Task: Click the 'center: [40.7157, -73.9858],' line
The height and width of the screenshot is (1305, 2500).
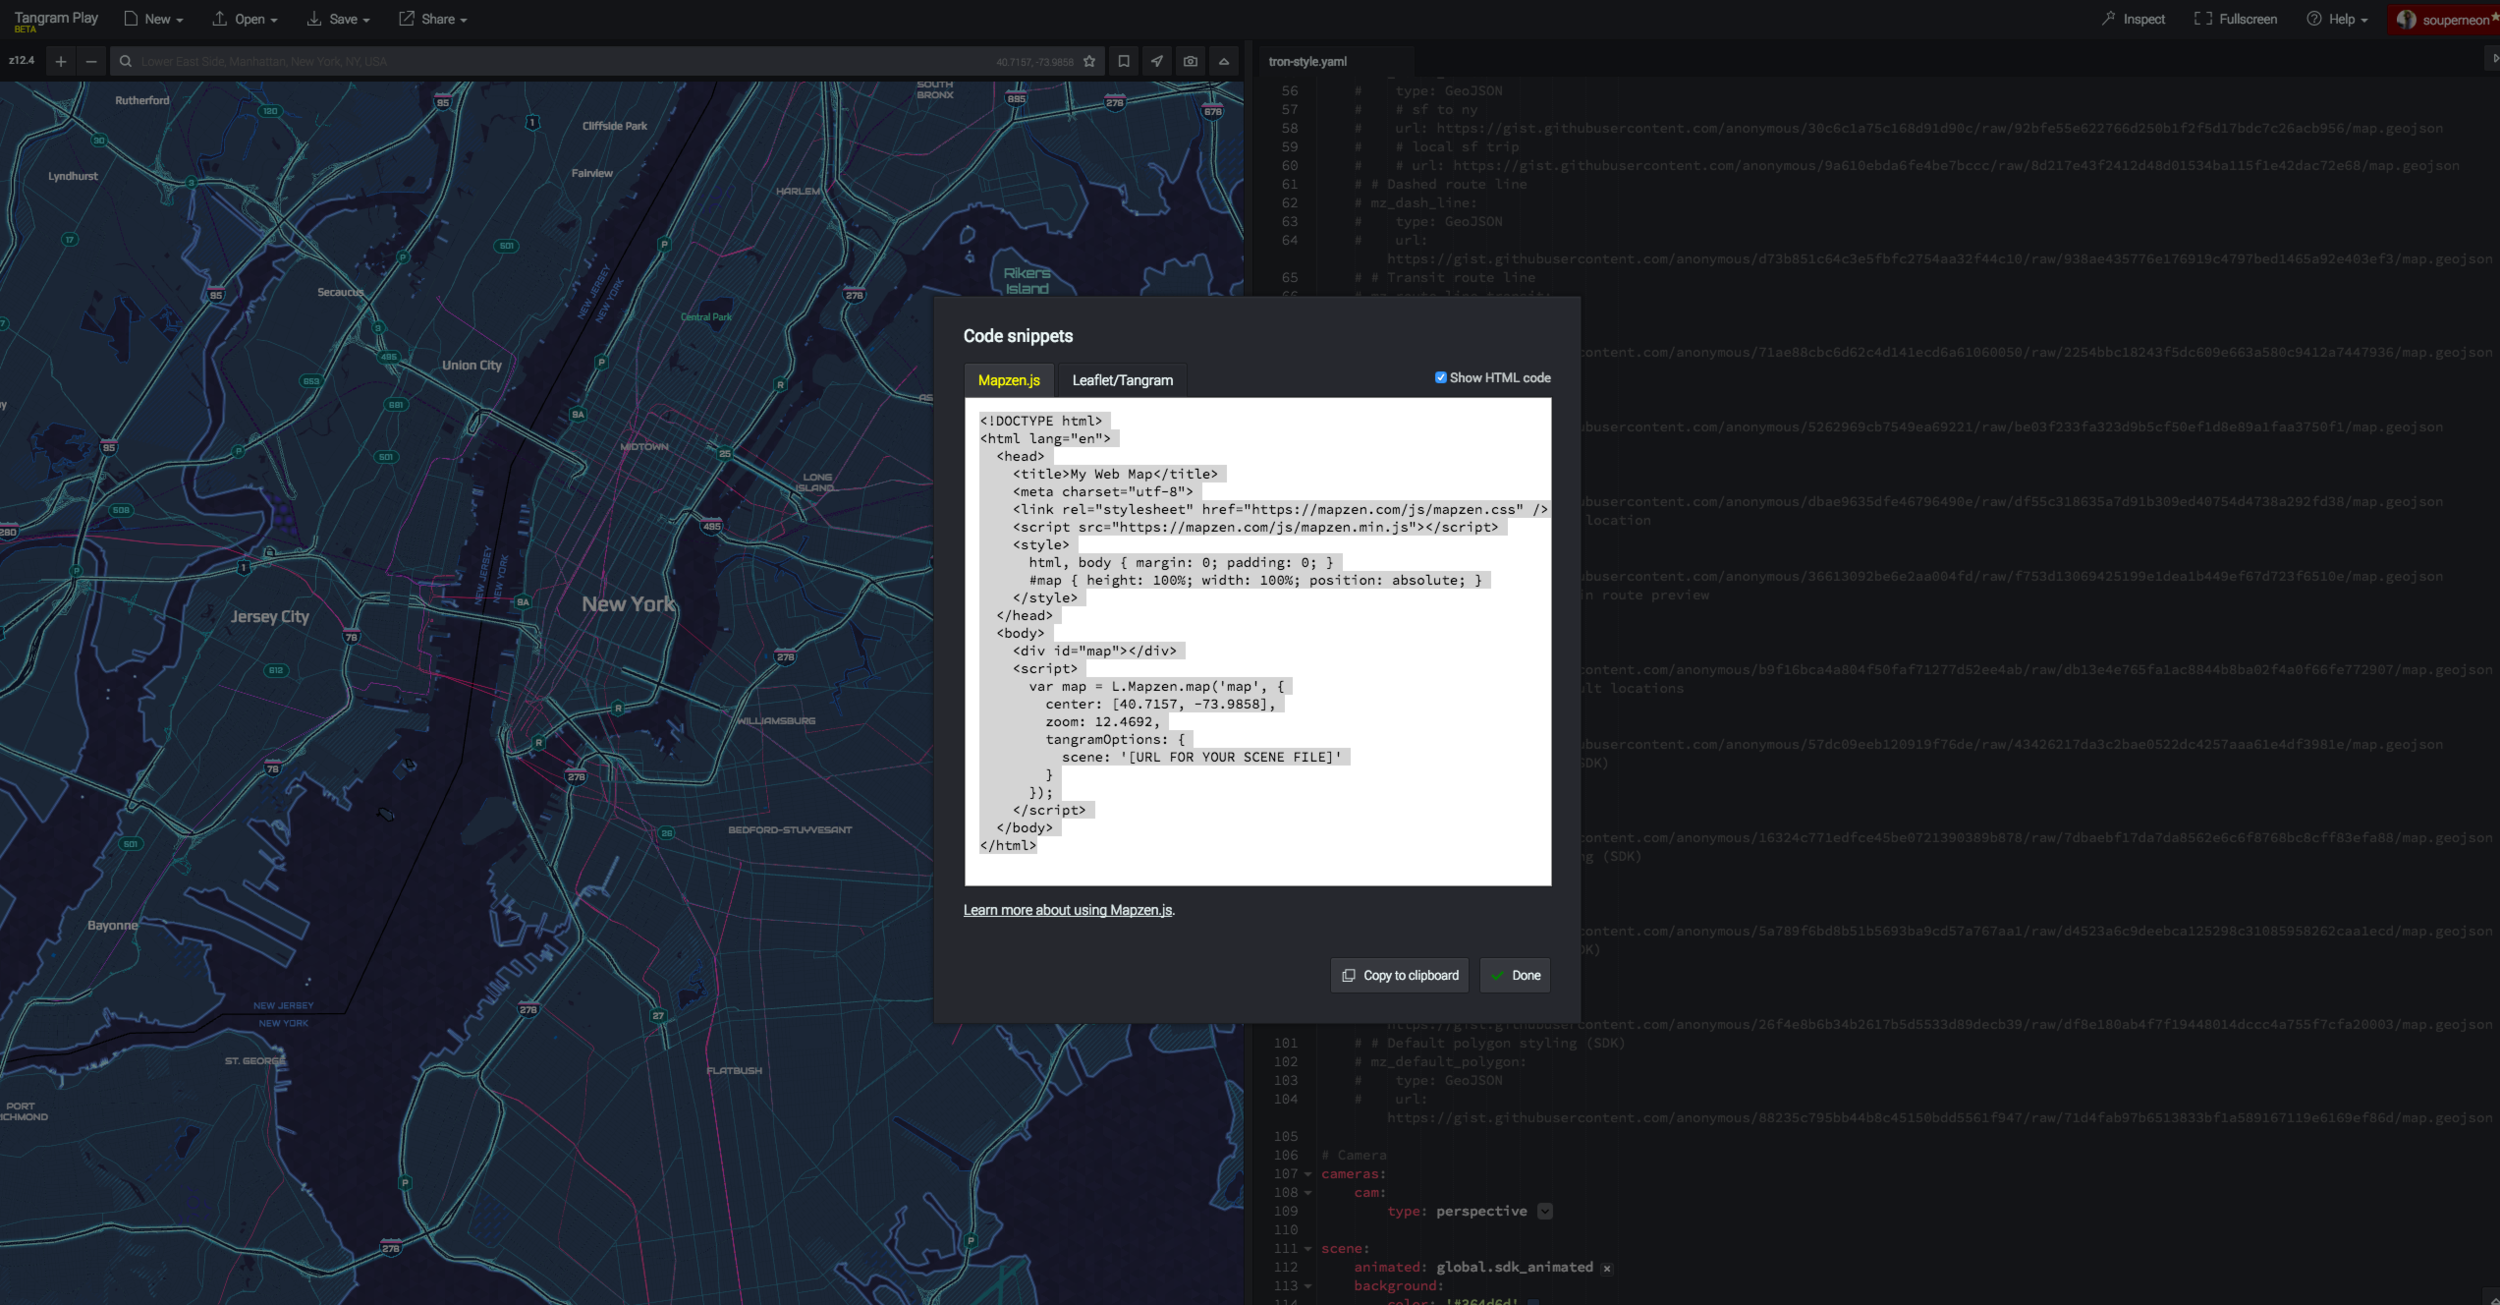Action: [1161, 704]
